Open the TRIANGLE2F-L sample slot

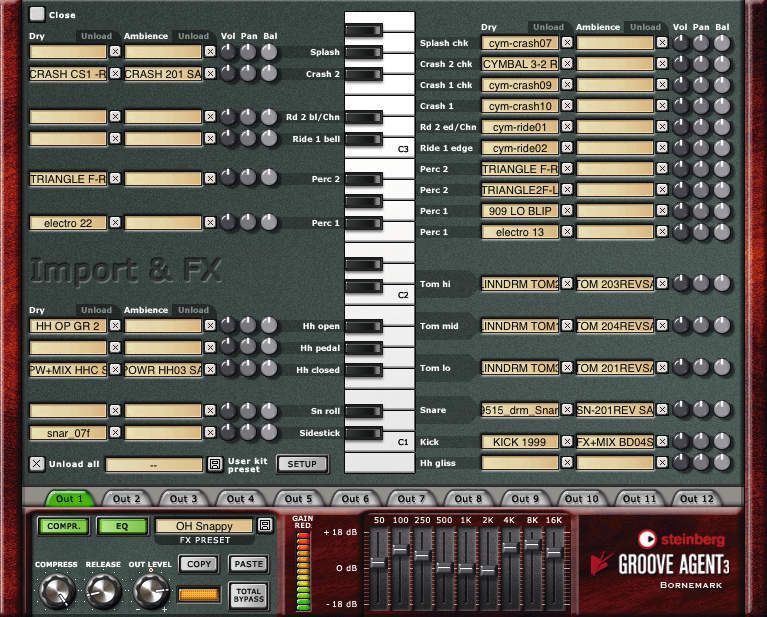click(519, 190)
